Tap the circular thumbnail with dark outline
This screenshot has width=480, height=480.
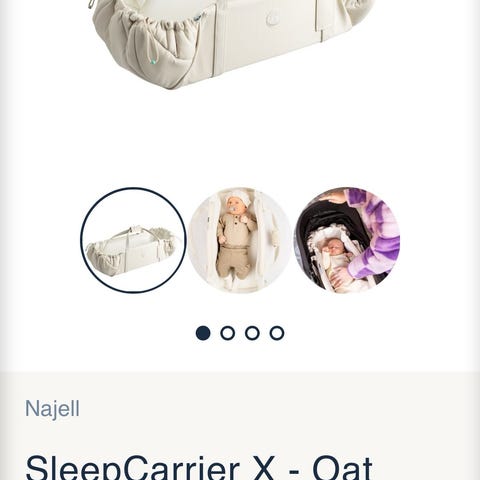pos(133,240)
